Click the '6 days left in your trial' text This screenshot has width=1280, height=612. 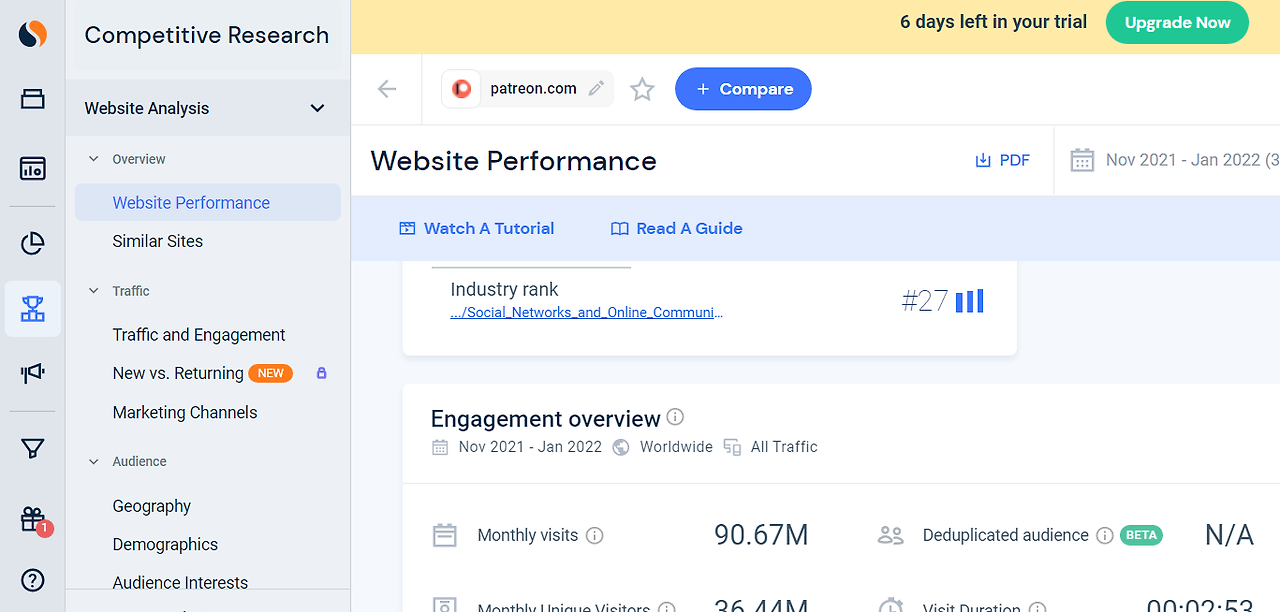click(x=993, y=22)
